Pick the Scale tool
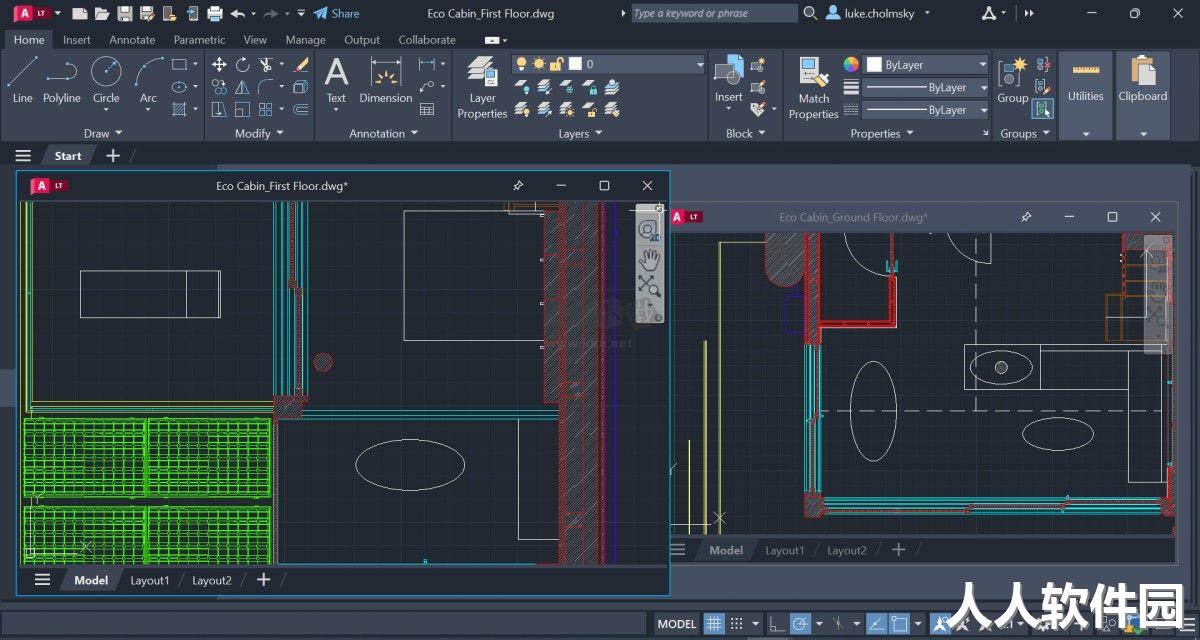The image size is (1200, 640). click(243, 109)
